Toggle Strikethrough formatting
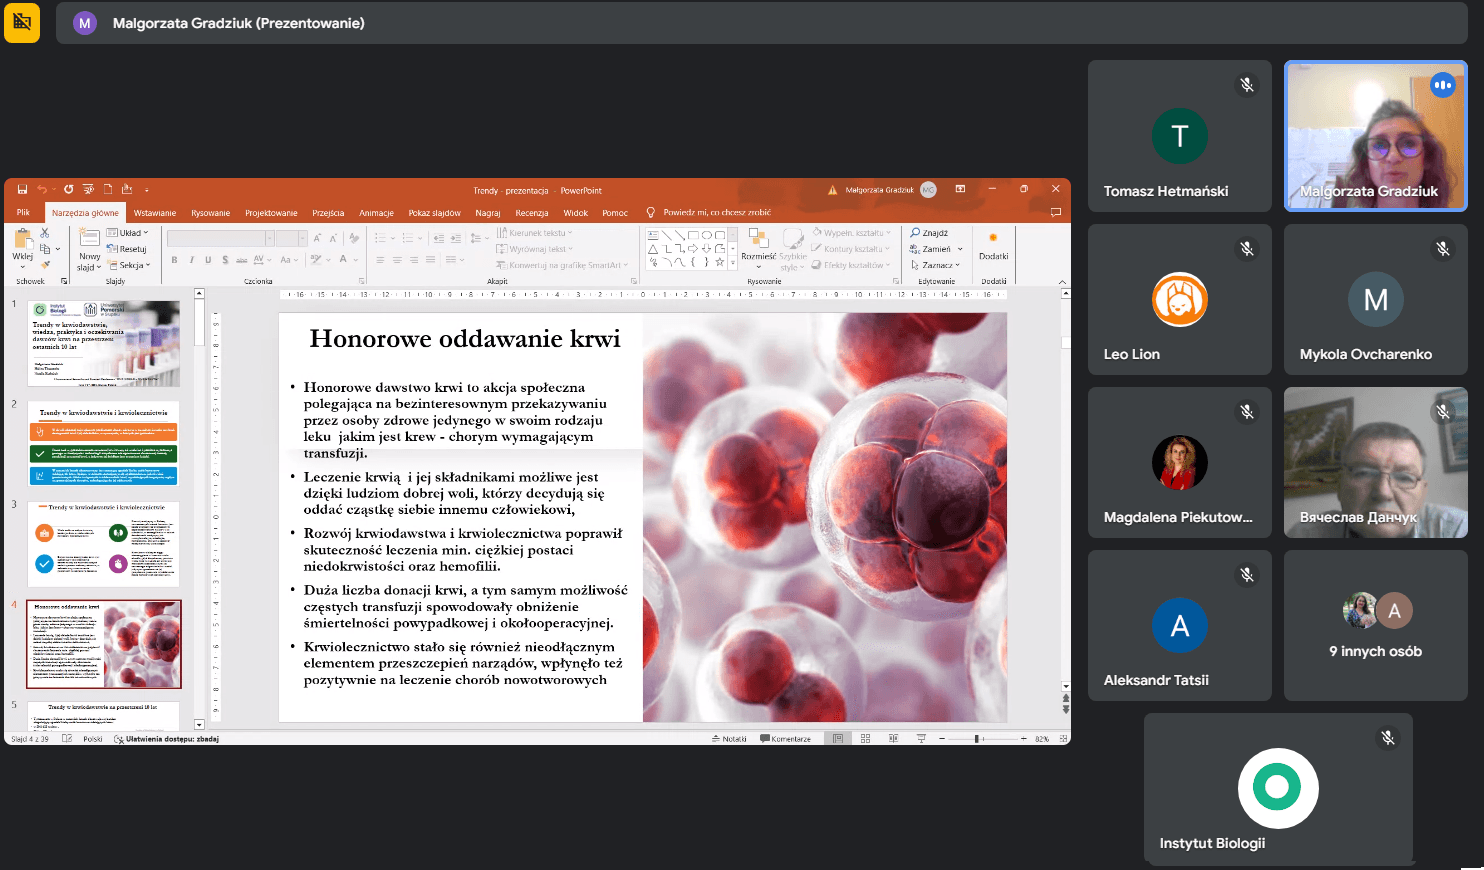Screen dimensions: 1484x870 [x=241, y=260]
